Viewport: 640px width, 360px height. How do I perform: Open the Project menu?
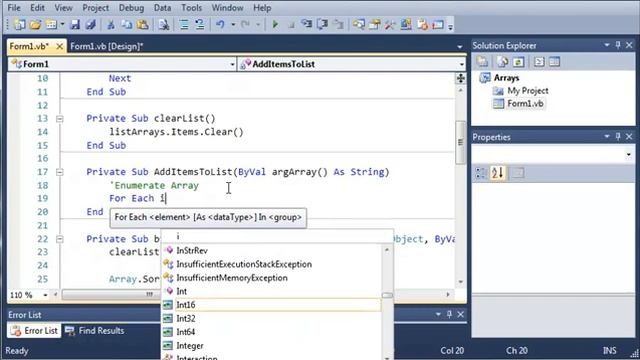pyautogui.click(x=96, y=8)
